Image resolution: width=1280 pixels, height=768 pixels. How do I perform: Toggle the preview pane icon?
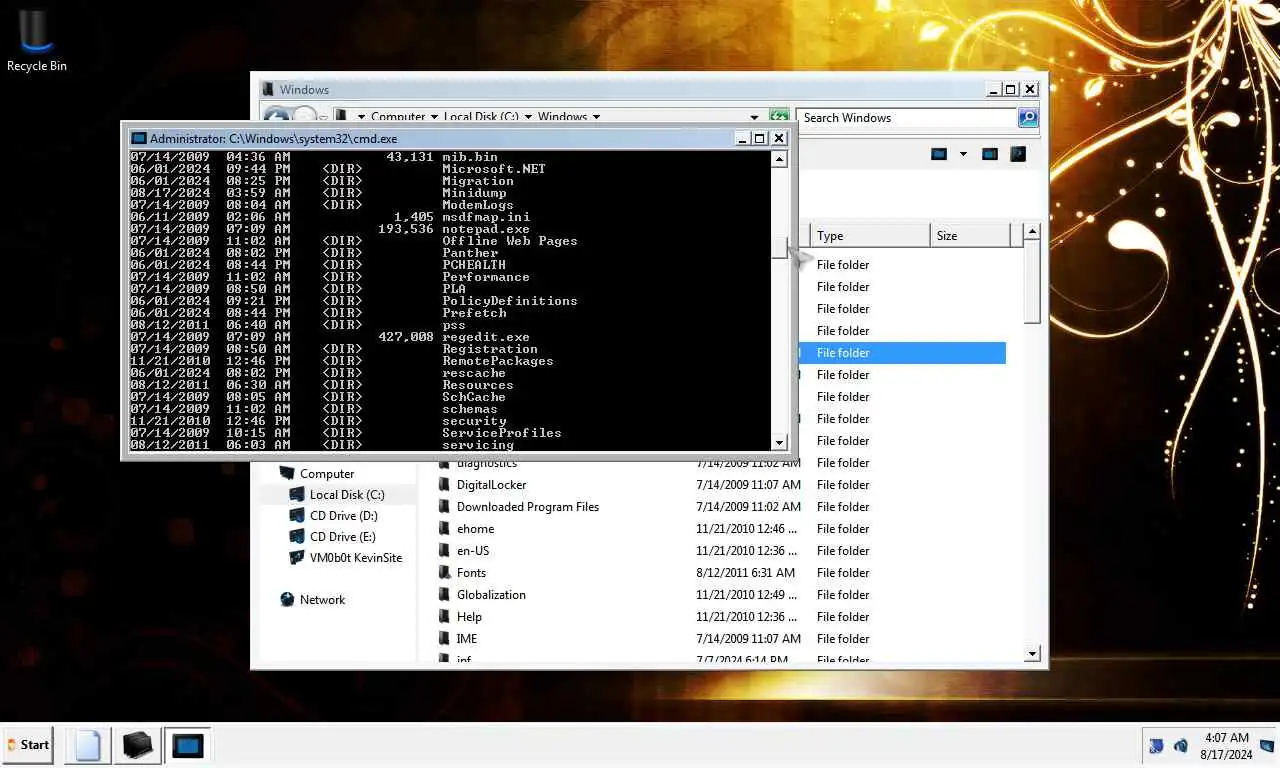[x=989, y=154]
